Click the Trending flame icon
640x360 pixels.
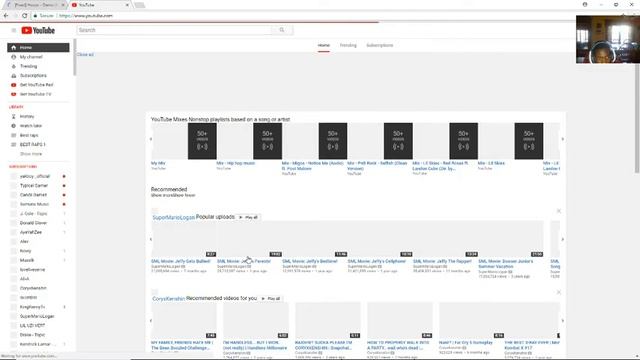click(13, 66)
